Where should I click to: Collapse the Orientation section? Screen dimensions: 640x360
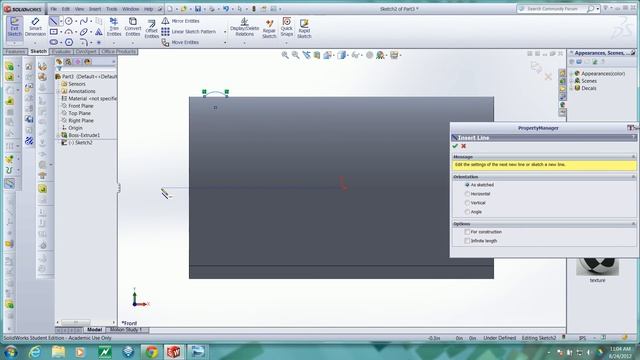point(633,177)
